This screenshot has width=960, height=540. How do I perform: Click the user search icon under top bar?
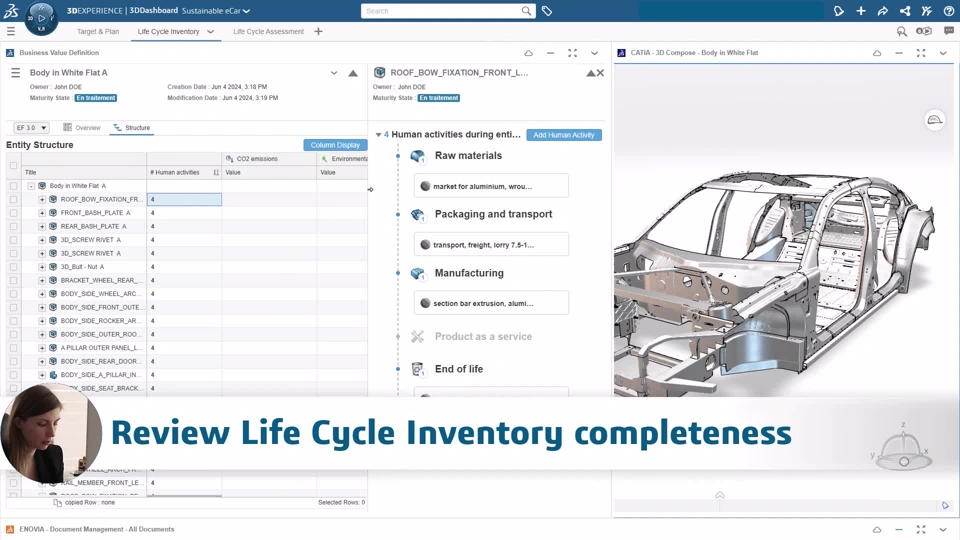901,31
